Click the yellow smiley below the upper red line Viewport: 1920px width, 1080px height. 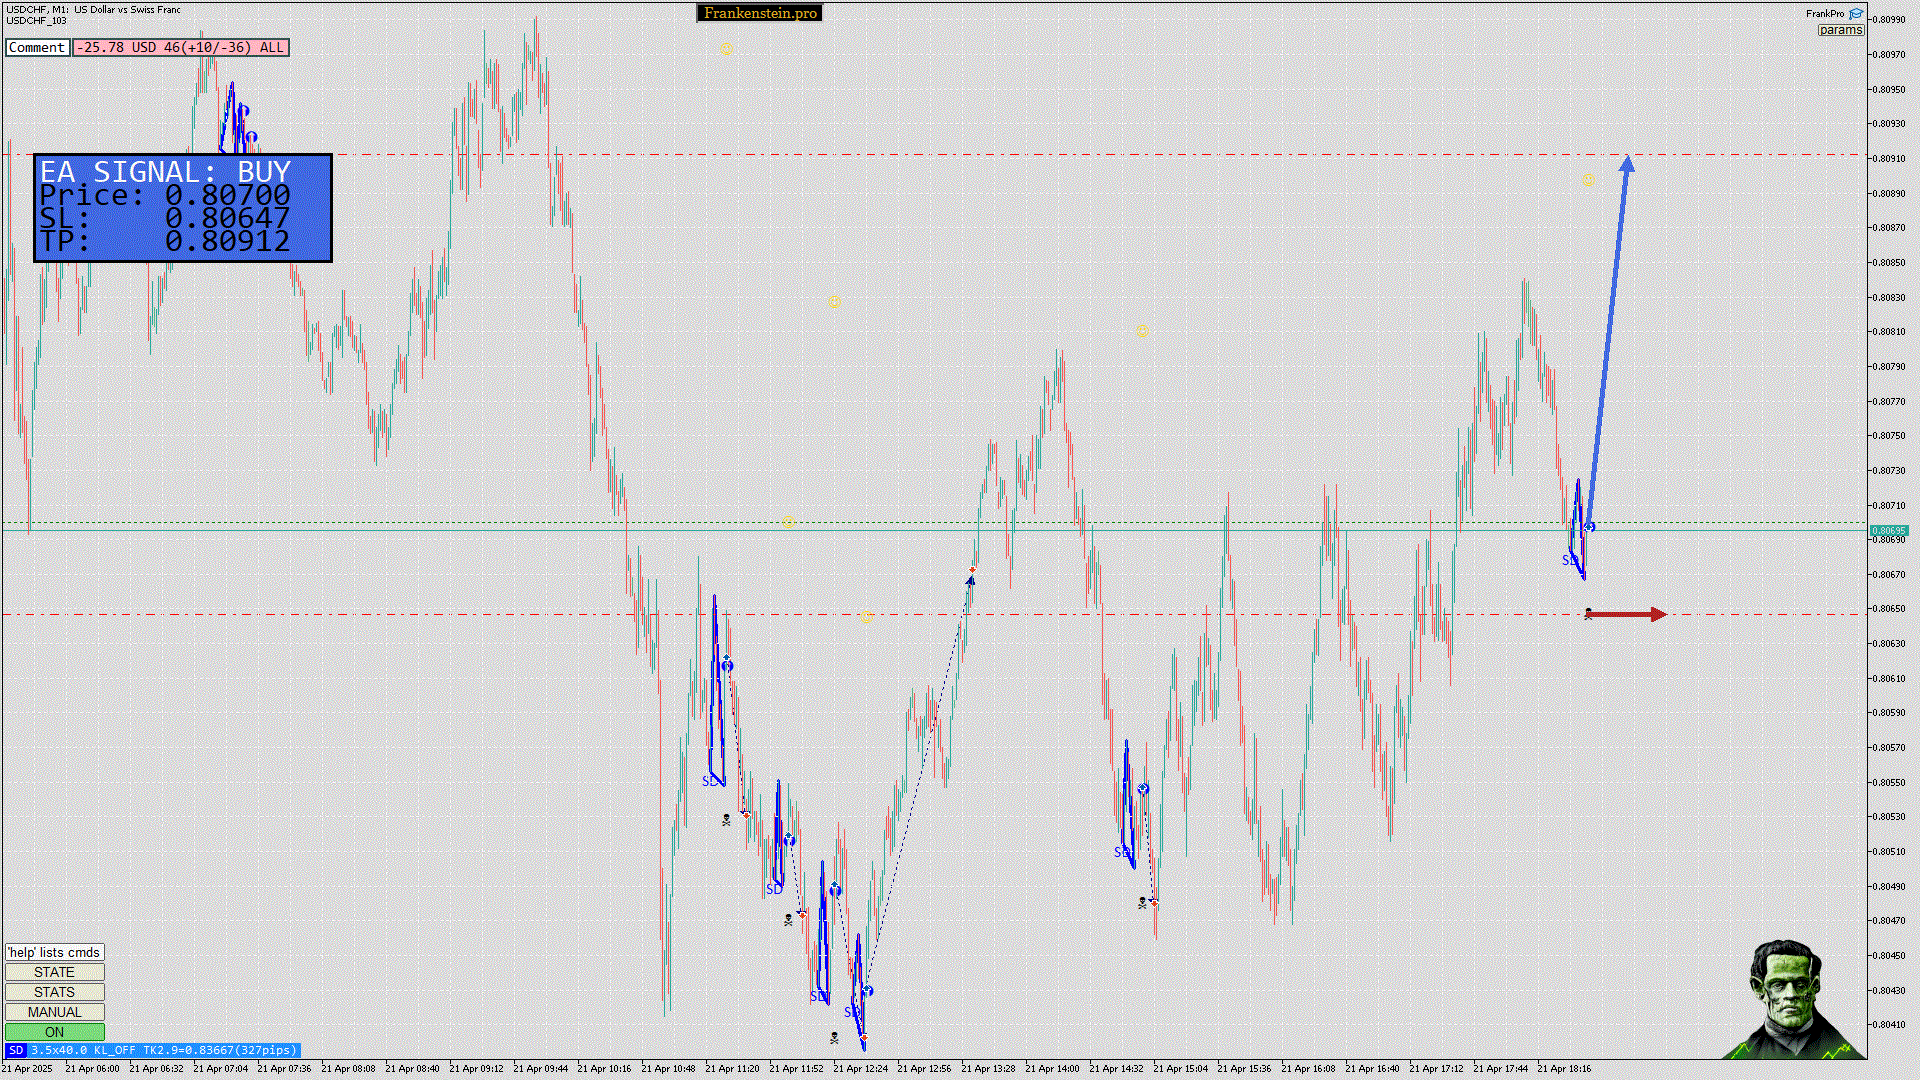pyautogui.click(x=1588, y=180)
